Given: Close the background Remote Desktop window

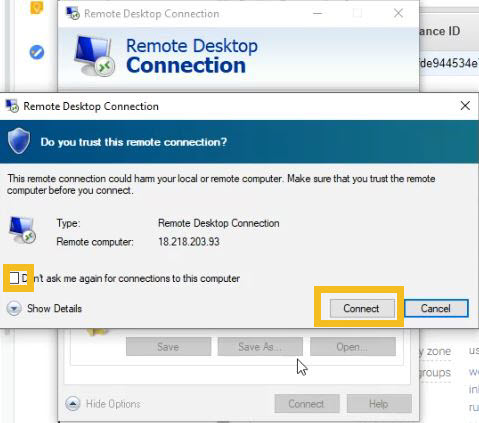Looking at the screenshot, I should (x=398, y=13).
